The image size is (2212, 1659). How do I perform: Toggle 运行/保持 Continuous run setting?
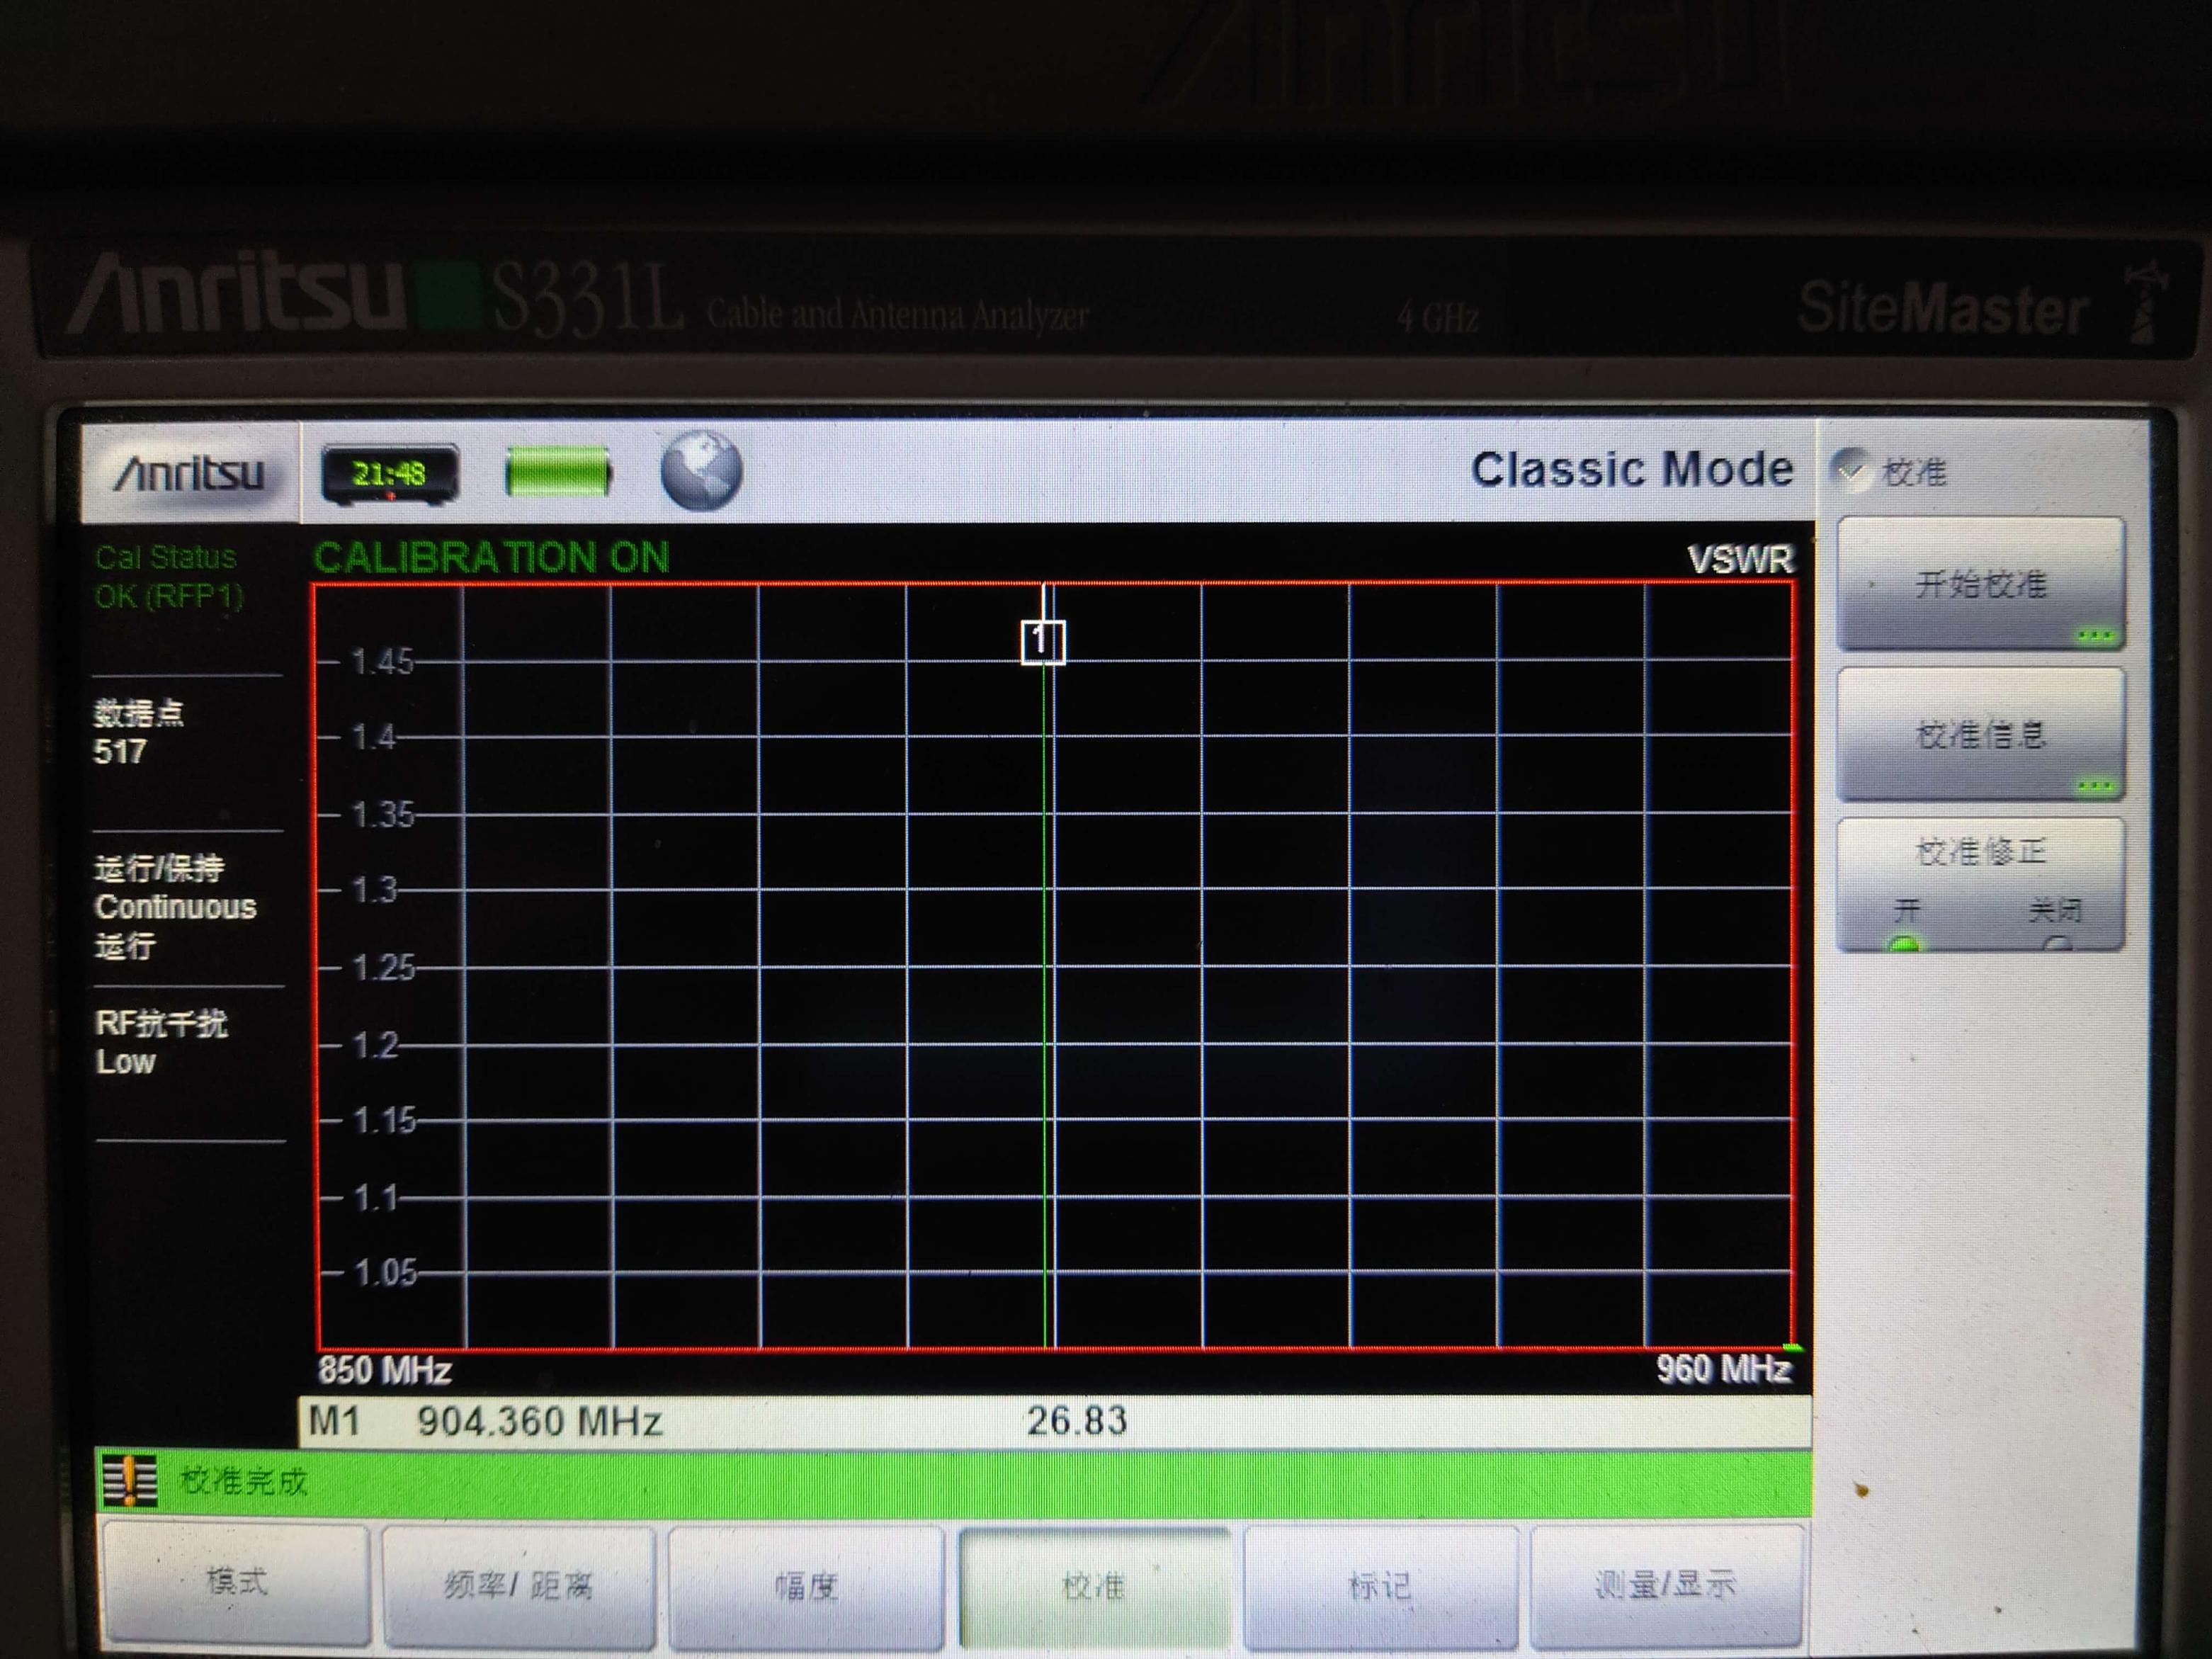(x=175, y=907)
